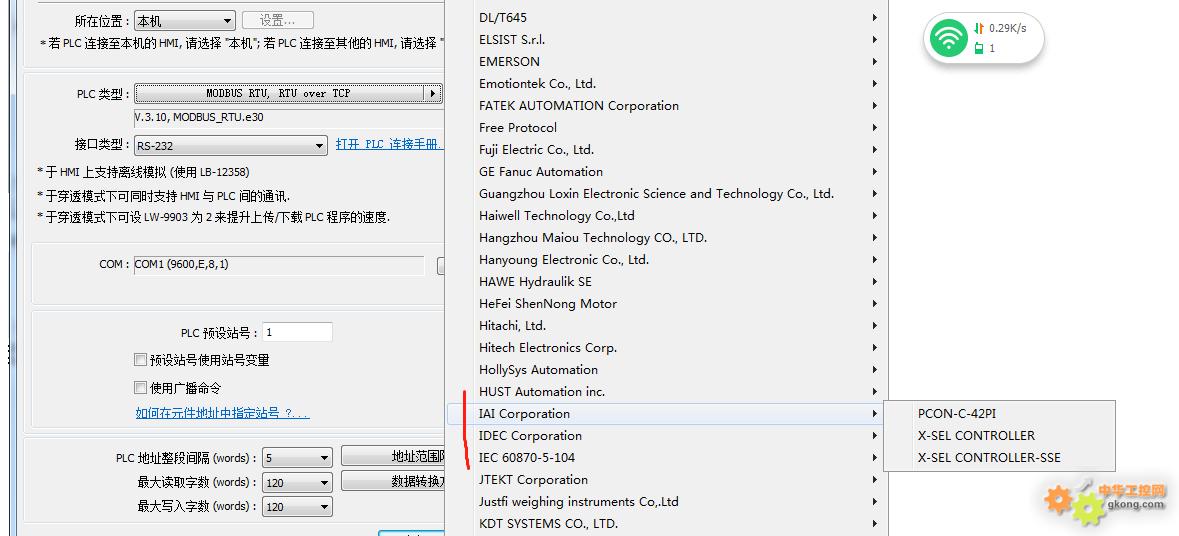Select EMERSON menu entry

[667, 62]
